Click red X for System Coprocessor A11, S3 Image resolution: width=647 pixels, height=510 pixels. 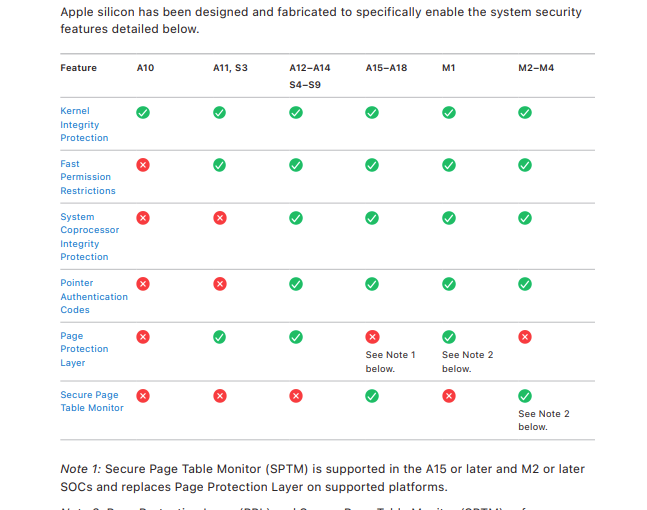pyautogui.click(x=220, y=218)
